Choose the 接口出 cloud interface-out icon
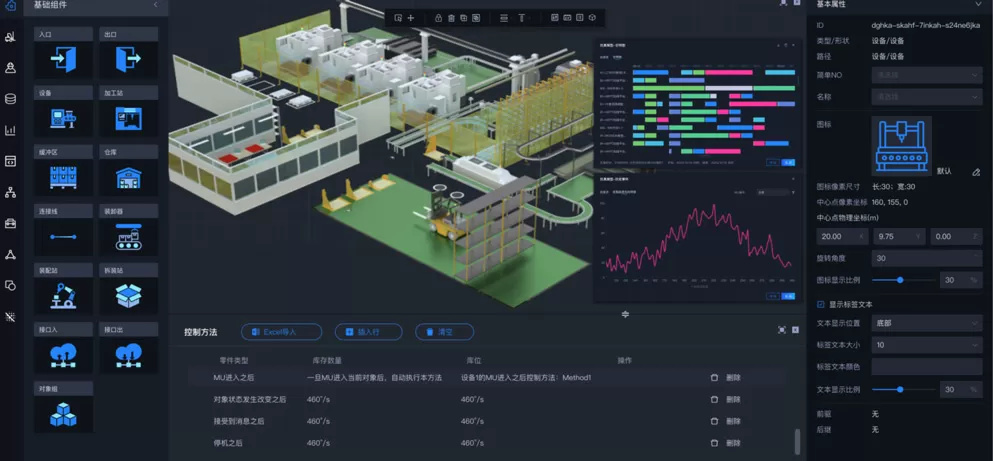Image resolution: width=993 pixels, height=461 pixels. 129,355
